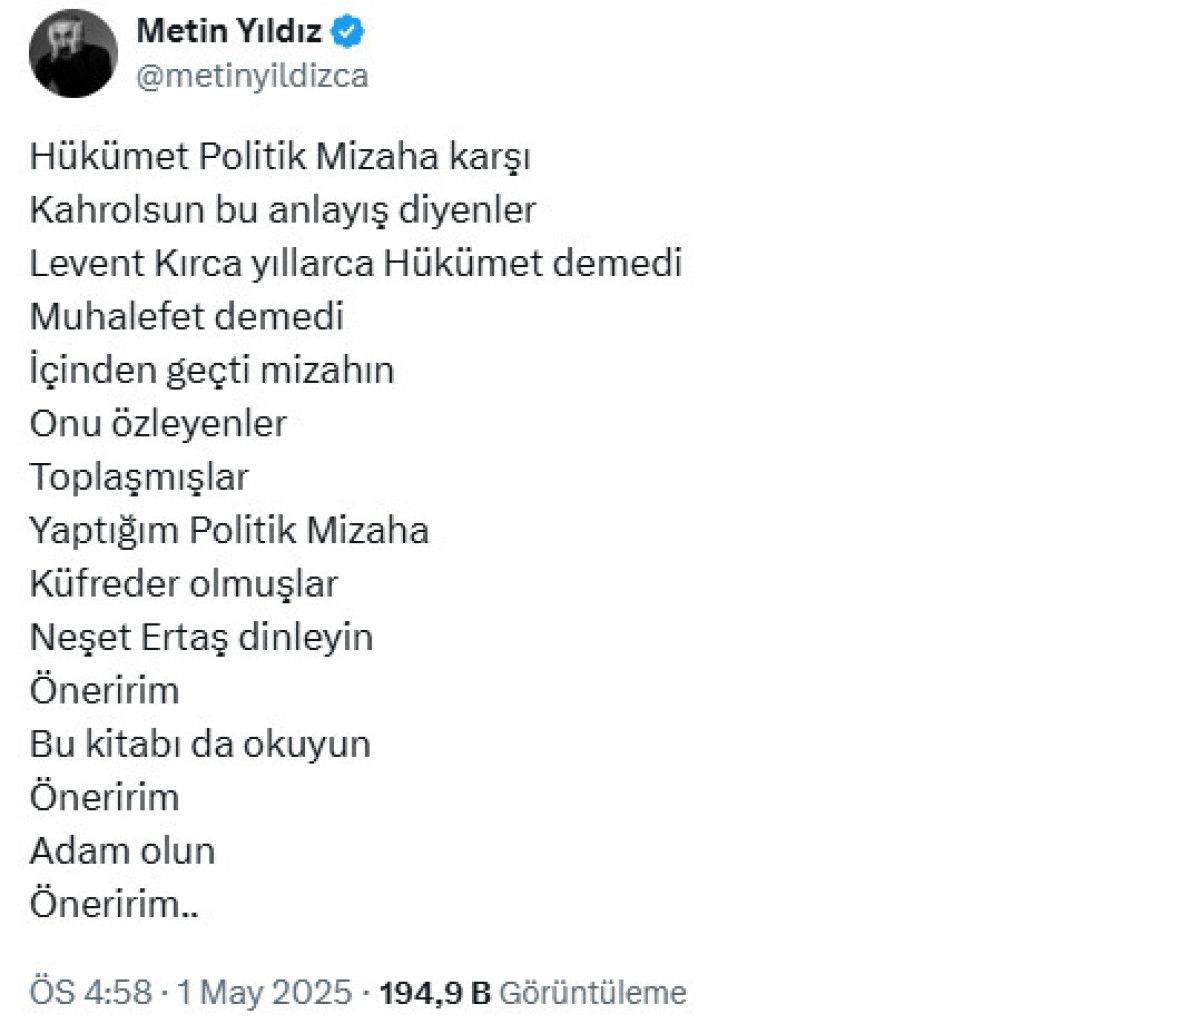Open the Görüntüleme views label
Screen dimensions: 1200x1024
(592, 993)
